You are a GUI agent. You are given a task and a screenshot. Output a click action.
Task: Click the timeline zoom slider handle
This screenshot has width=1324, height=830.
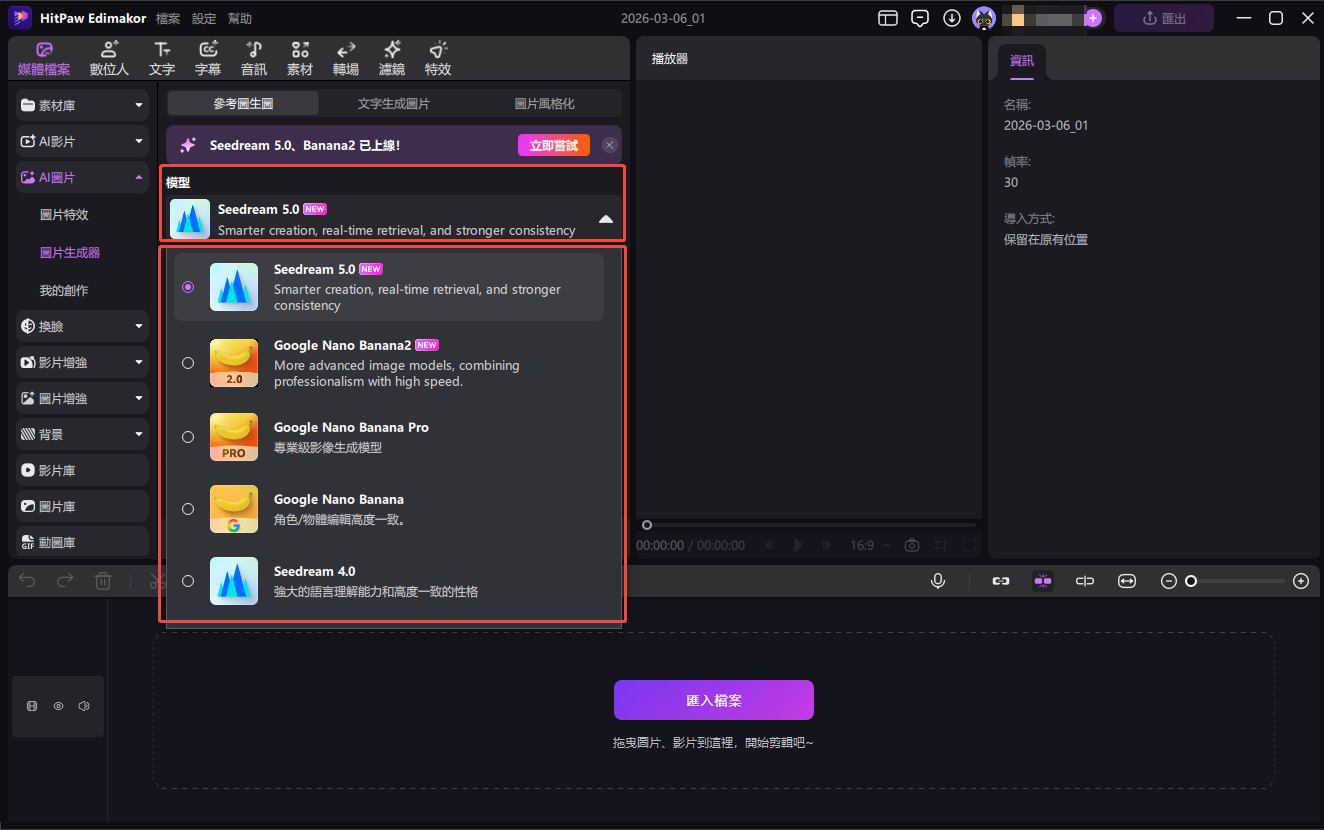1191,581
